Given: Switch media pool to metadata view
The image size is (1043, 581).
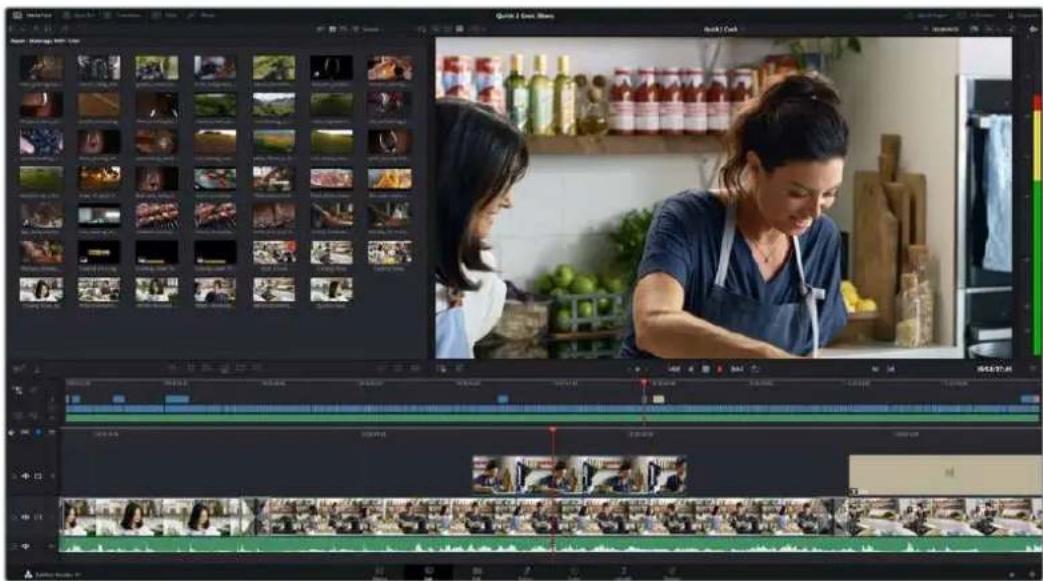Looking at the screenshot, I should click(x=320, y=29).
